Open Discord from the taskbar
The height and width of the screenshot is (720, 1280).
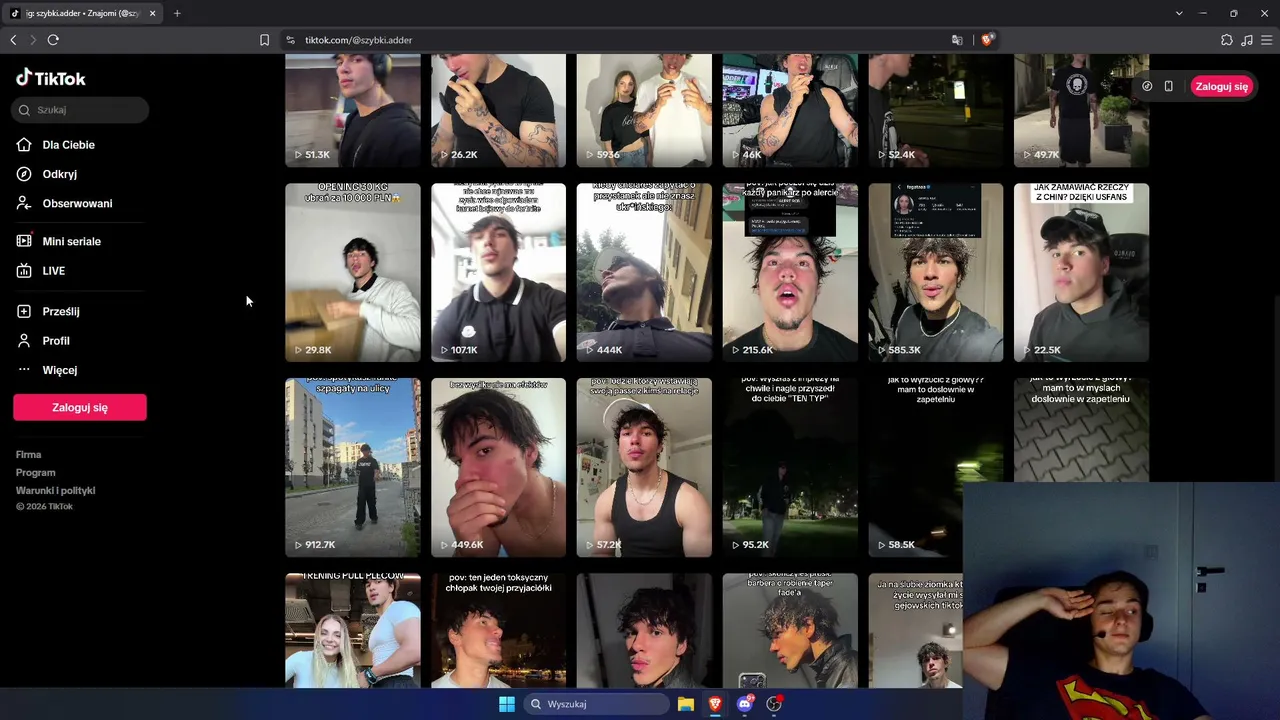pyautogui.click(x=745, y=704)
